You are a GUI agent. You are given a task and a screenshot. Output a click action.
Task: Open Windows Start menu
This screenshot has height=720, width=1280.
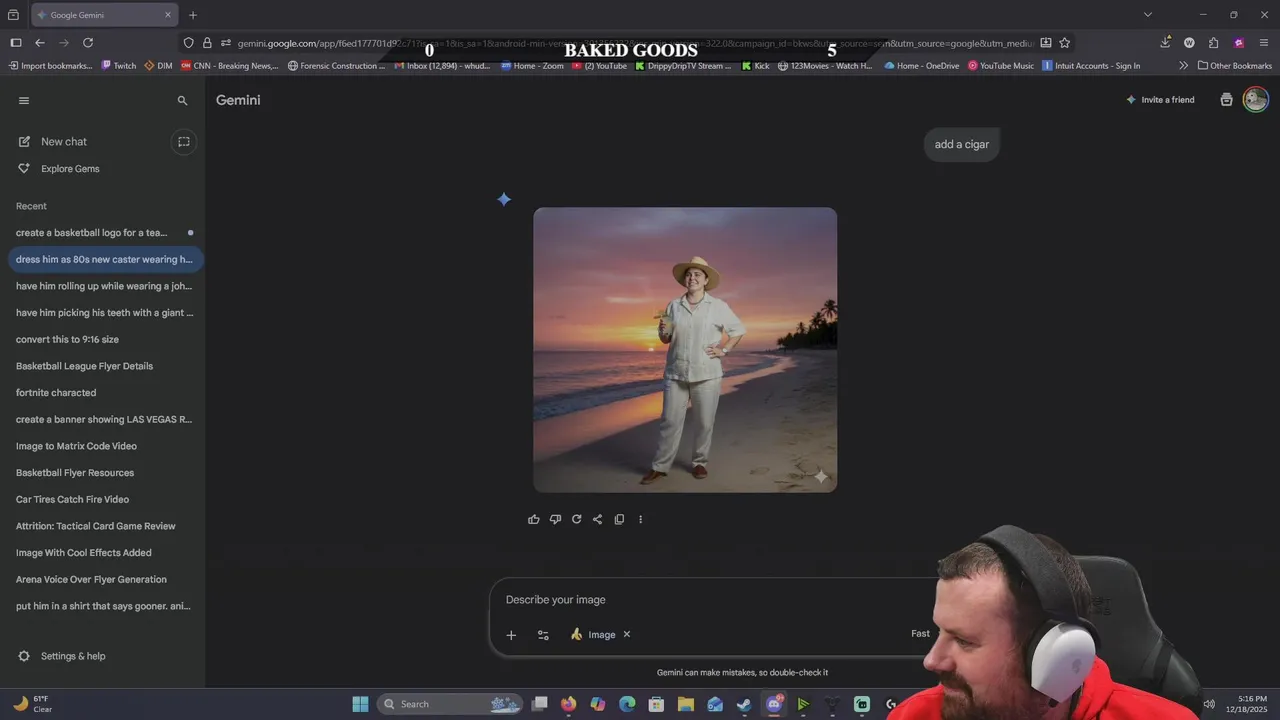pos(360,704)
